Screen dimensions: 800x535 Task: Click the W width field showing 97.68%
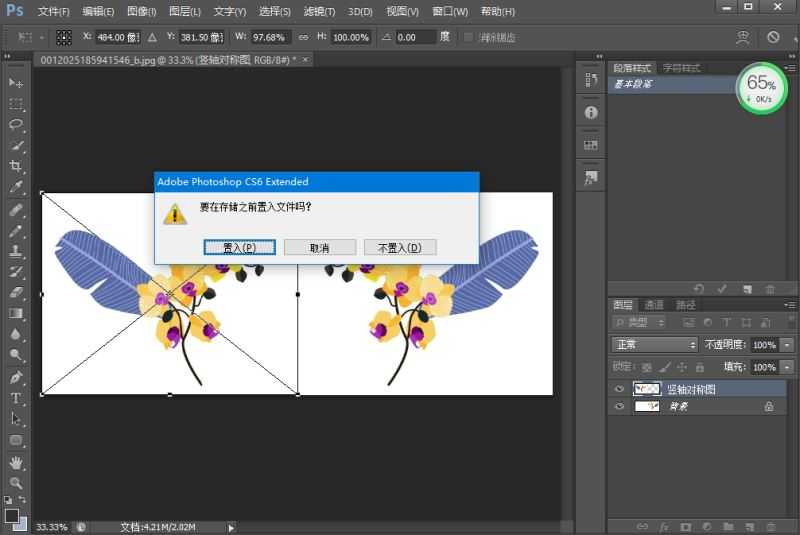270,37
